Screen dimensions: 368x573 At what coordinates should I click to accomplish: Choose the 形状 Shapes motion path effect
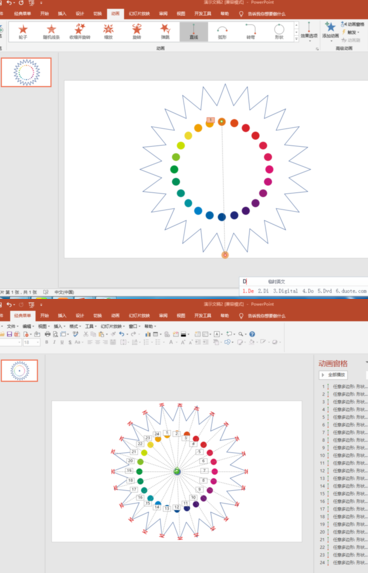[x=279, y=31]
